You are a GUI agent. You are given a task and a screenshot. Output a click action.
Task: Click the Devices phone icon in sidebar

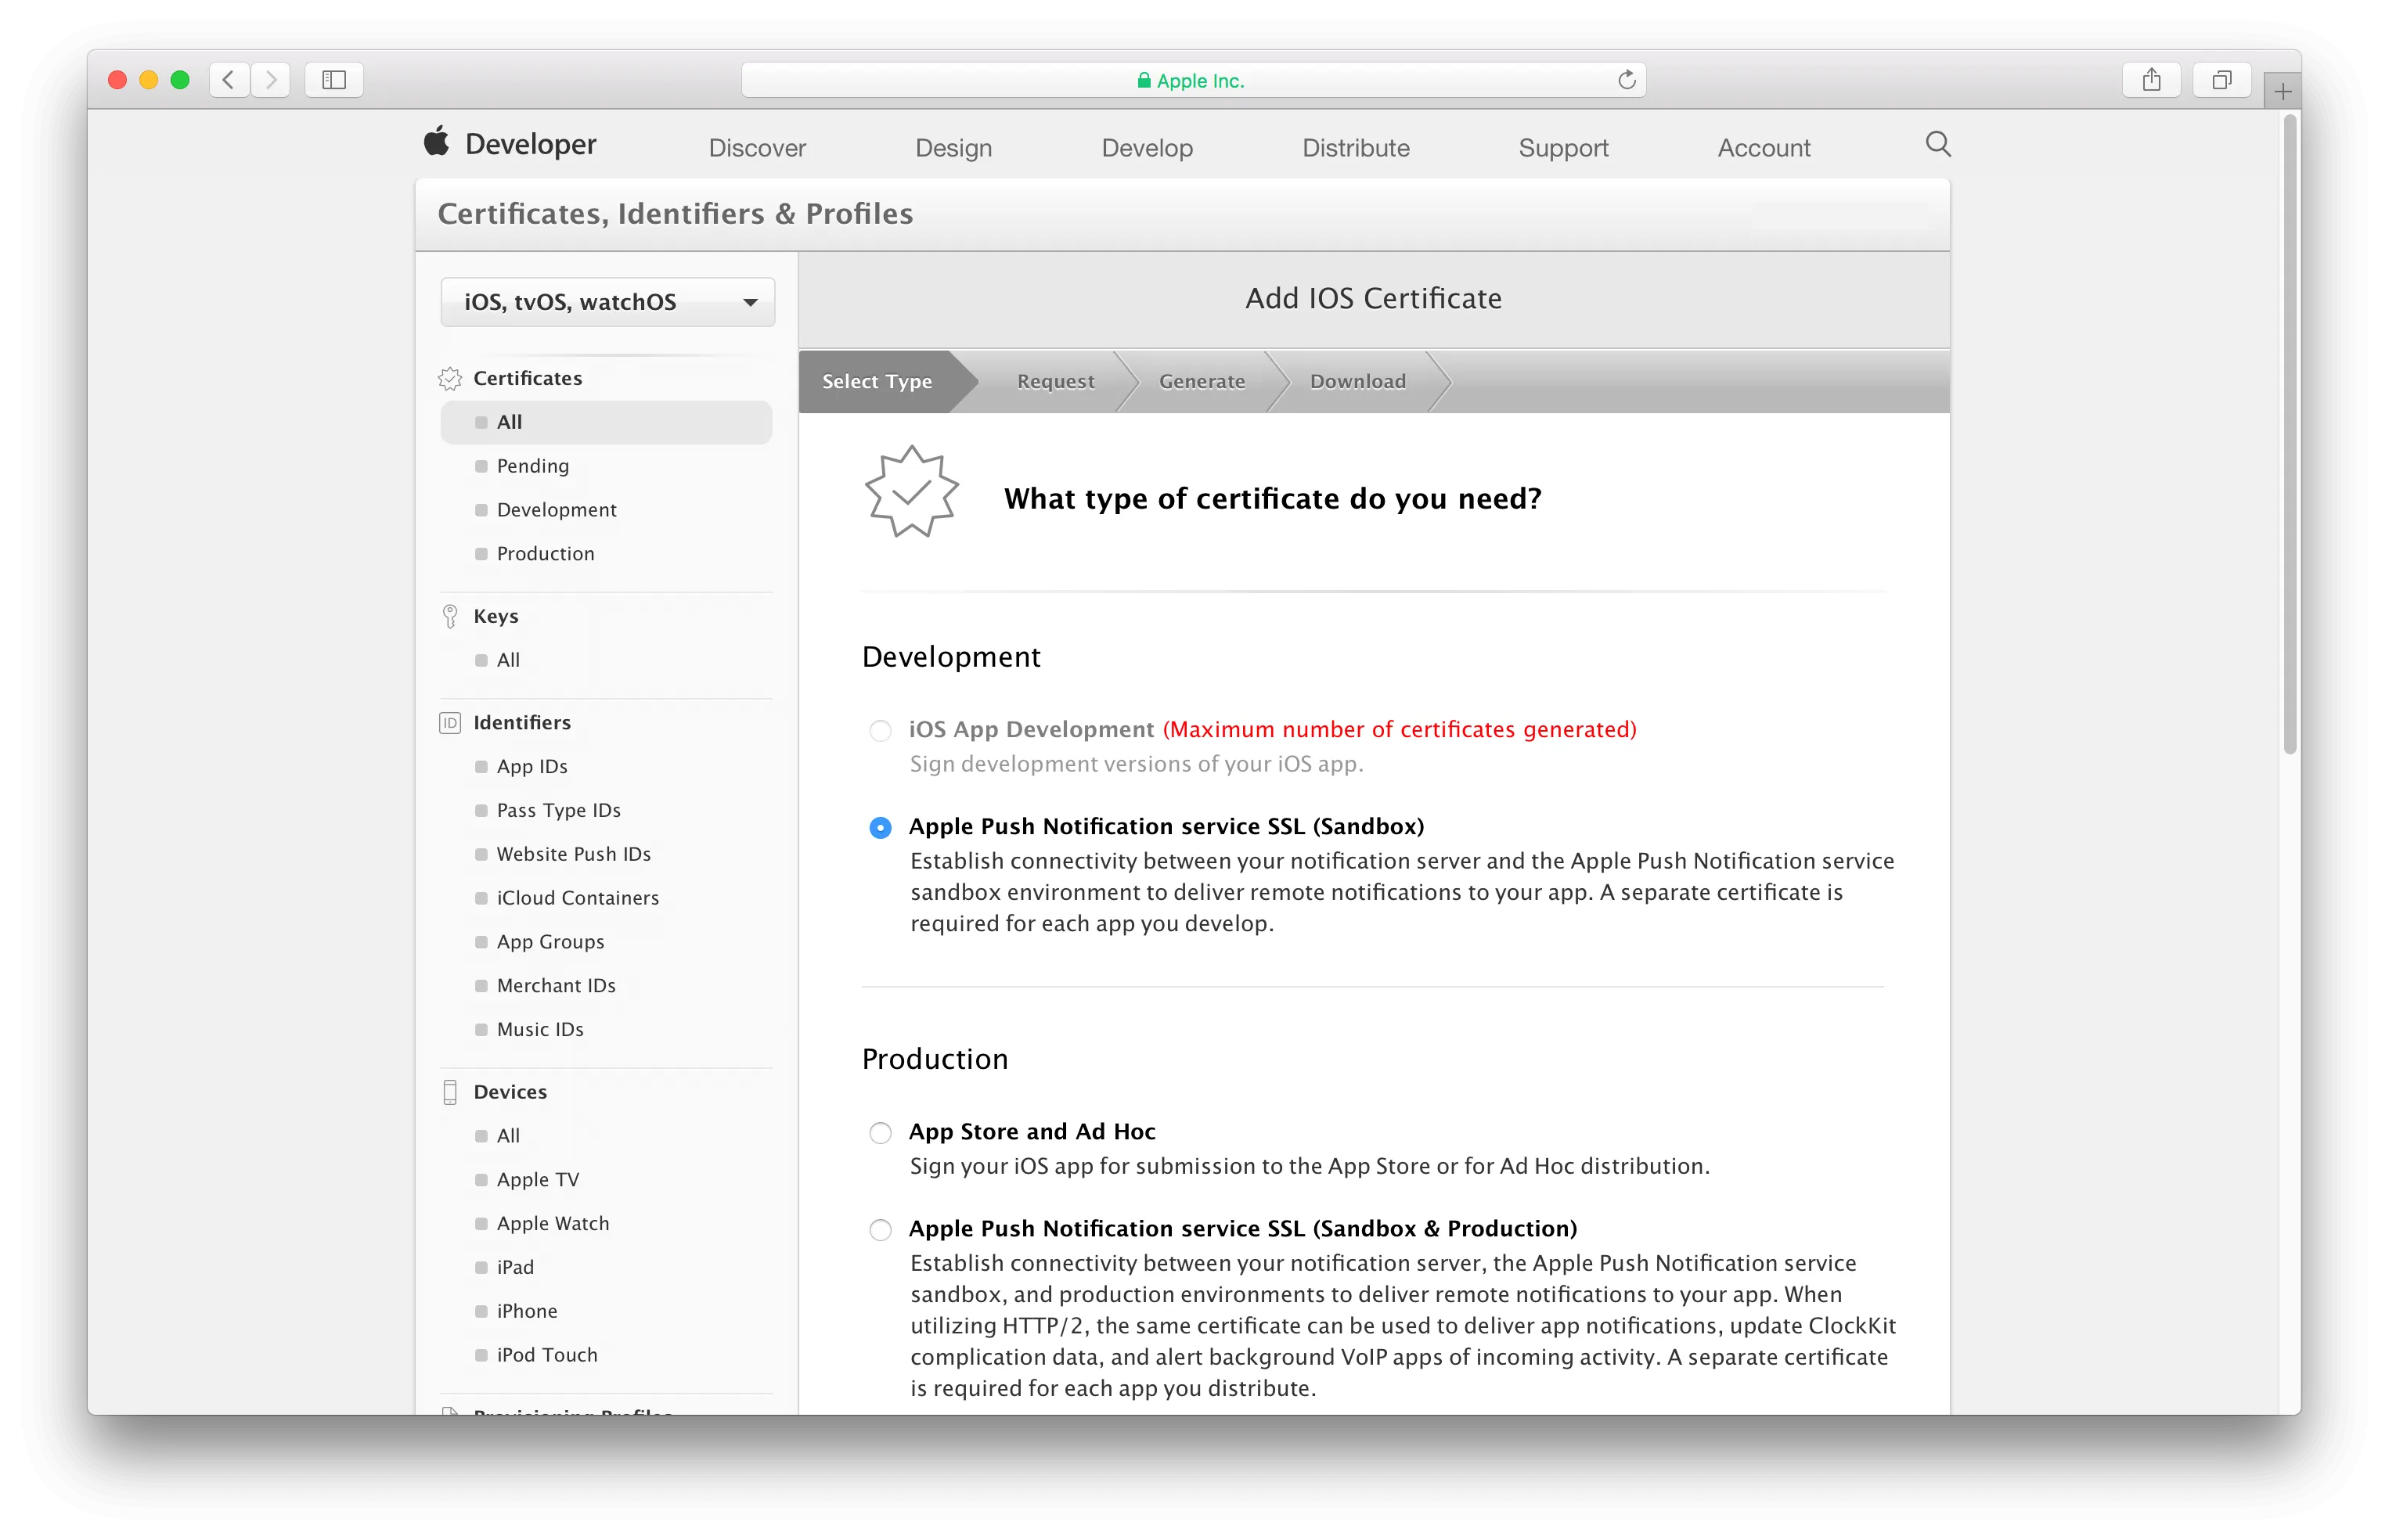point(450,1092)
